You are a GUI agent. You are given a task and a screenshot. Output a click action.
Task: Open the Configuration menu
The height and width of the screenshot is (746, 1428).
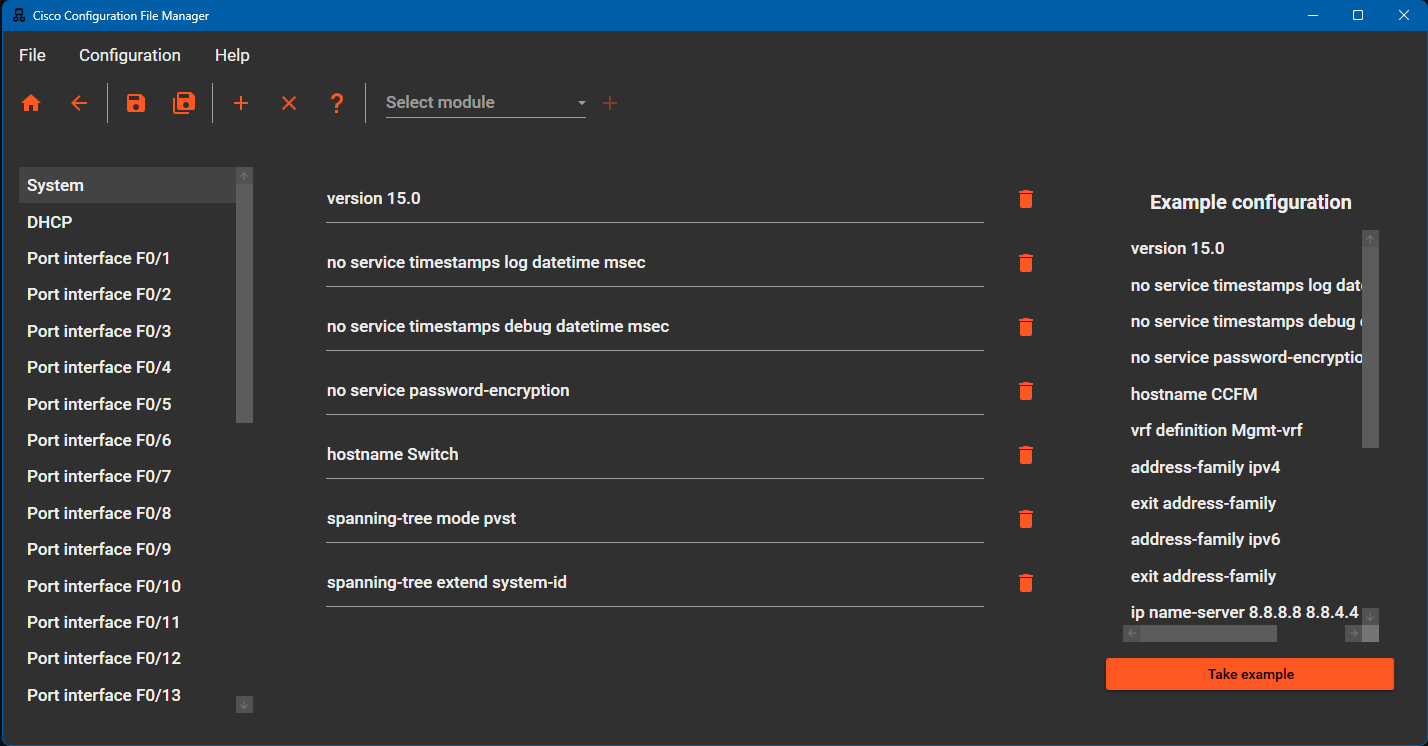click(x=129, y=55)
